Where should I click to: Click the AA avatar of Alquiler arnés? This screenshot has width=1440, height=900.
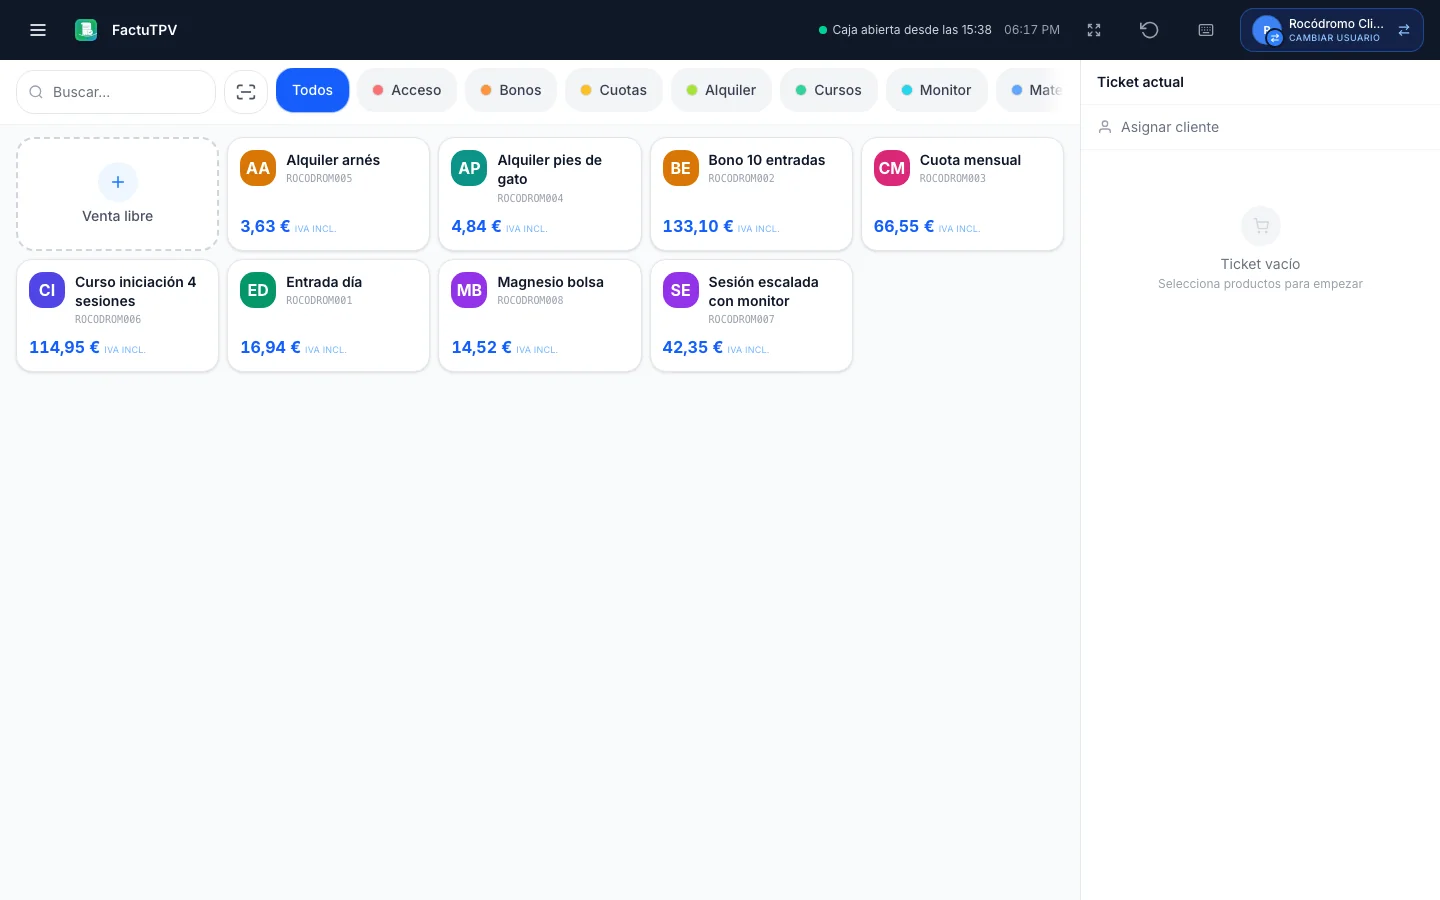click(258, 168)
